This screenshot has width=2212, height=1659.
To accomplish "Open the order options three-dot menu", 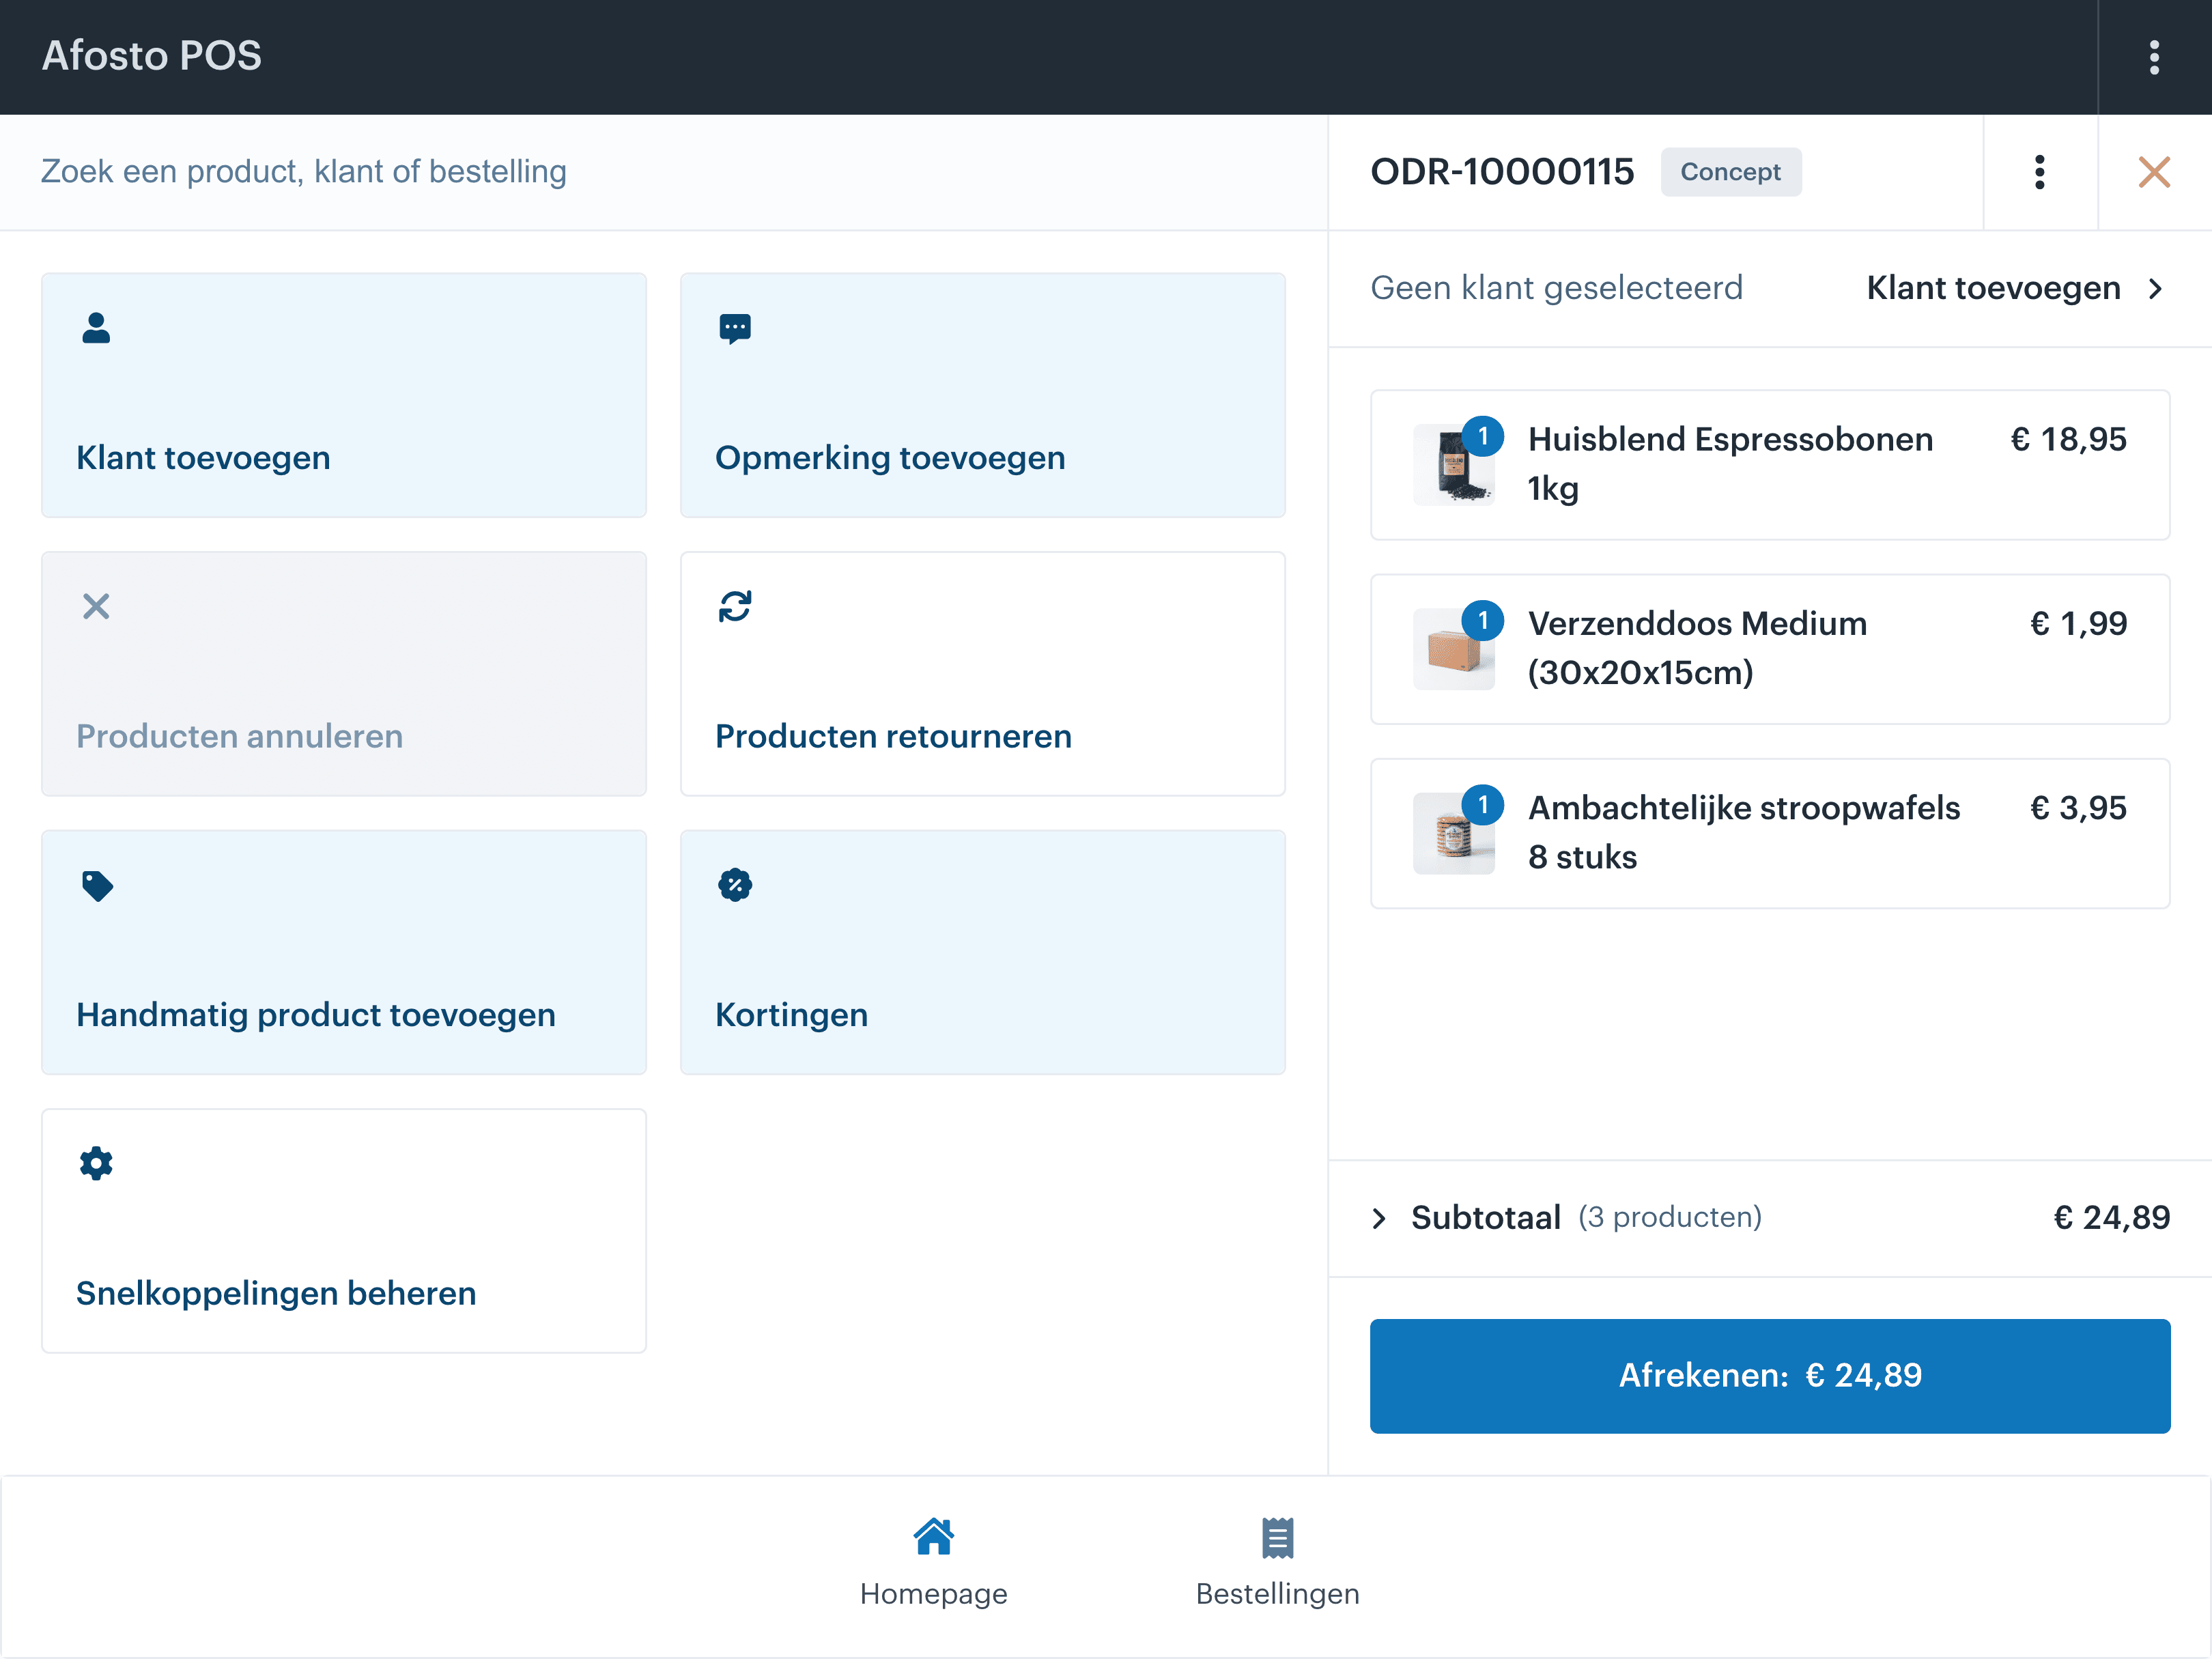I will pos(2040,172).
